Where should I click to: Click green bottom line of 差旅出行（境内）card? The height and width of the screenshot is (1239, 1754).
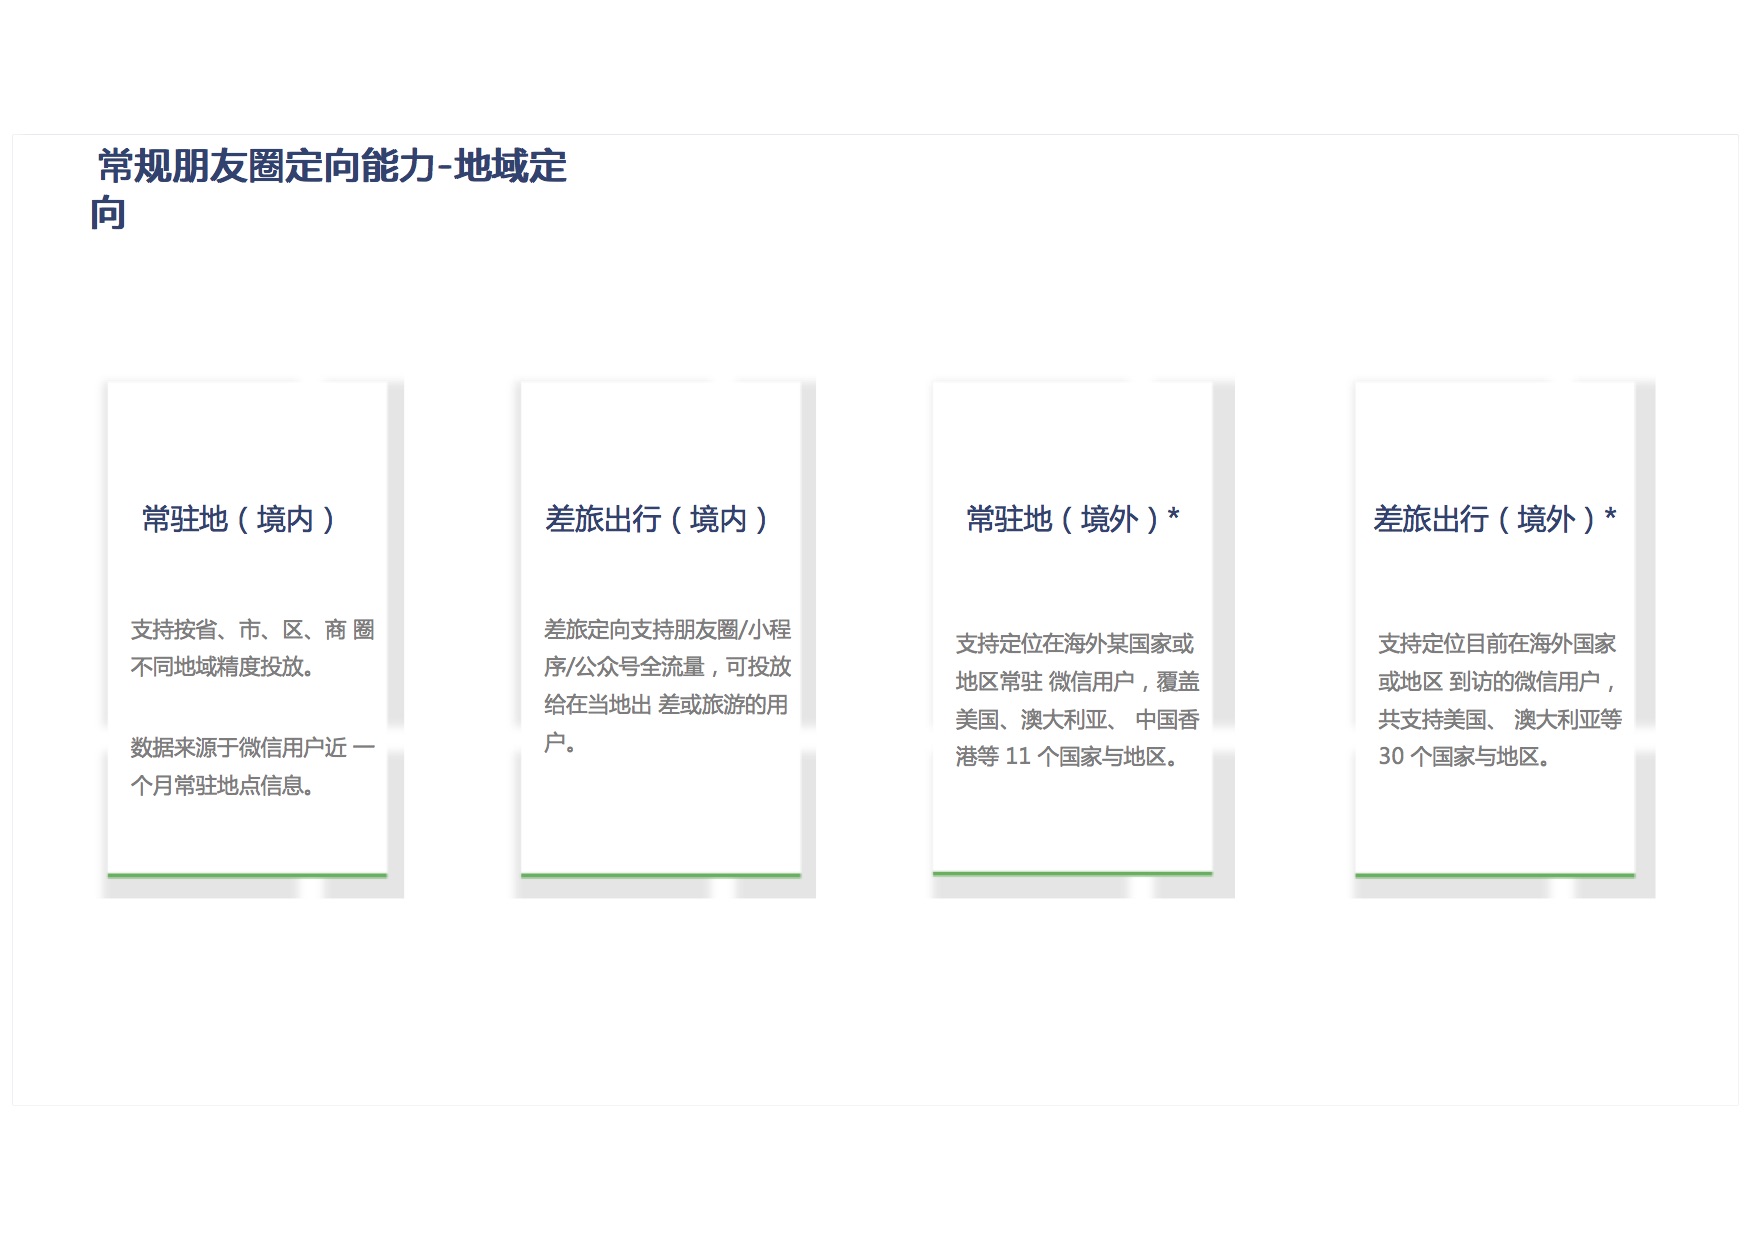[x=660, y=875]
